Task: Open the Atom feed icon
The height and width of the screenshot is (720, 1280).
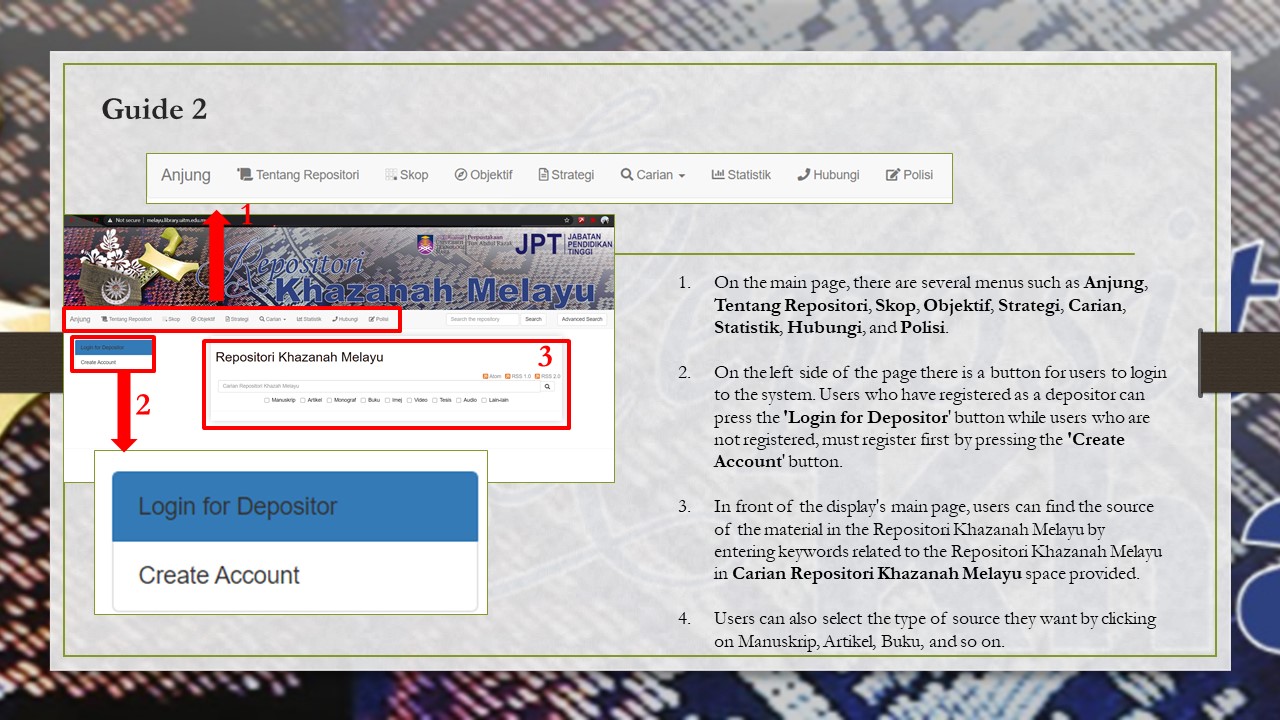Action: click(x=485, y=374)
